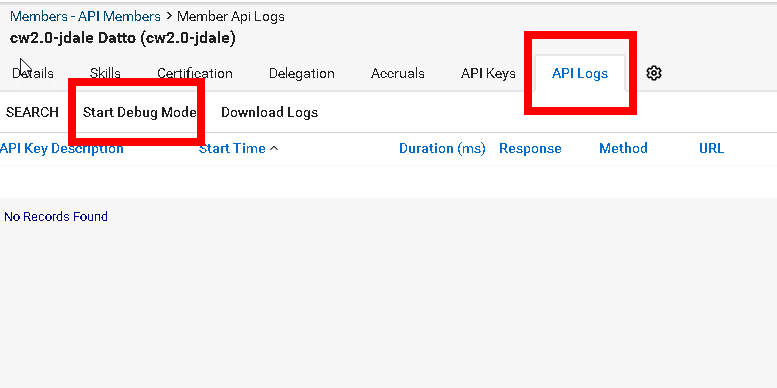Sort by the Response column header
Viewport: 777px width, 388px height.
coord(530,149)
